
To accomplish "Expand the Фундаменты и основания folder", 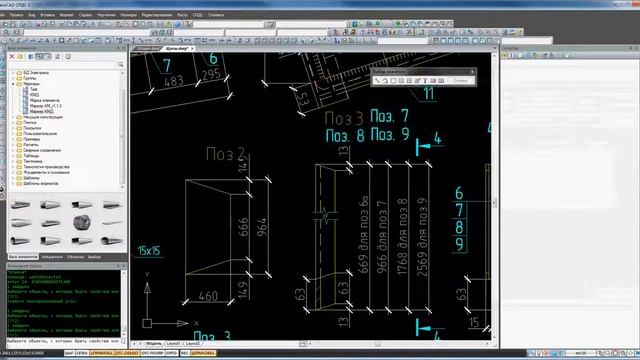I will 13,172.
